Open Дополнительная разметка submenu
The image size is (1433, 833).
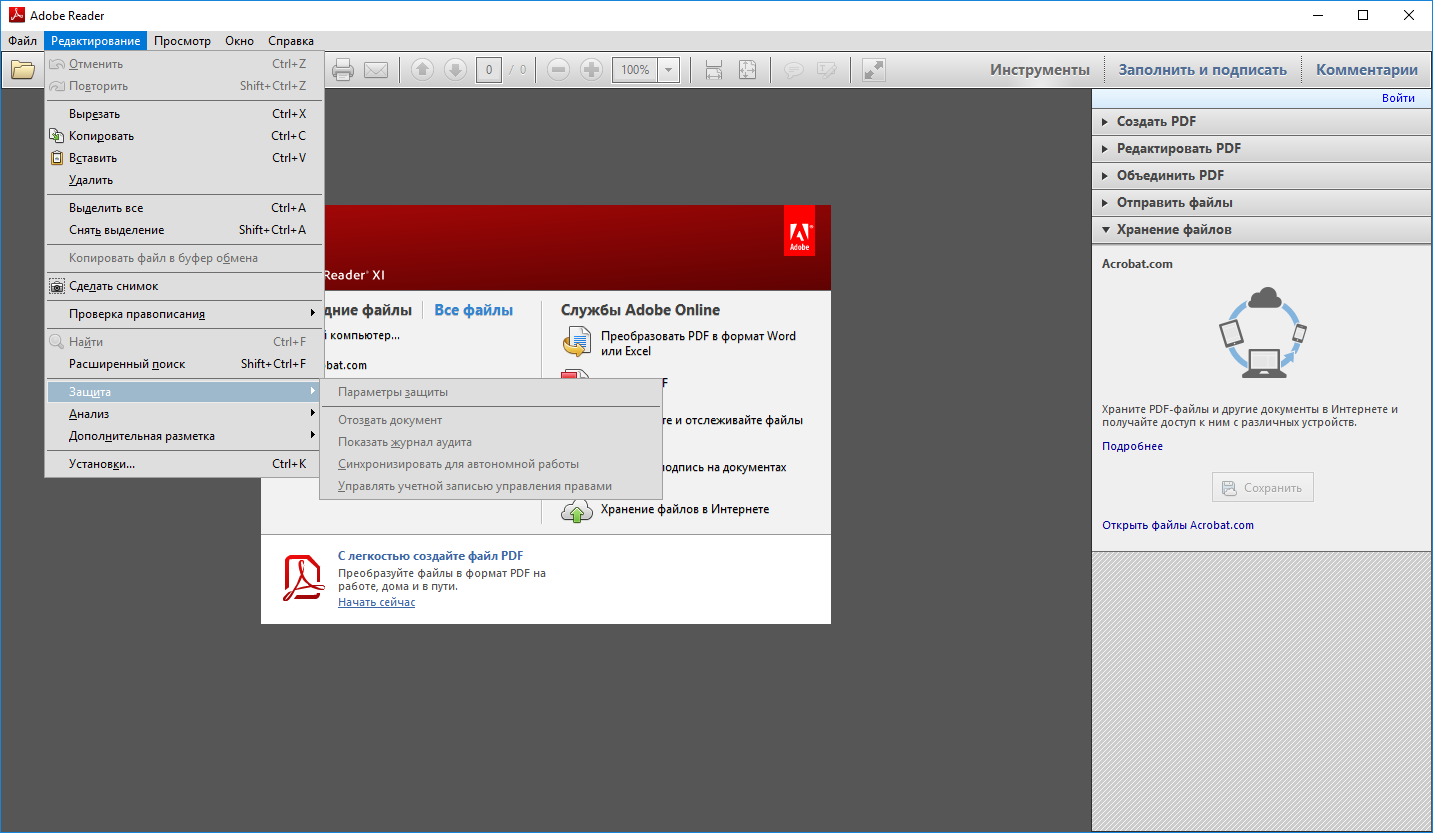(x=184, y=436)
